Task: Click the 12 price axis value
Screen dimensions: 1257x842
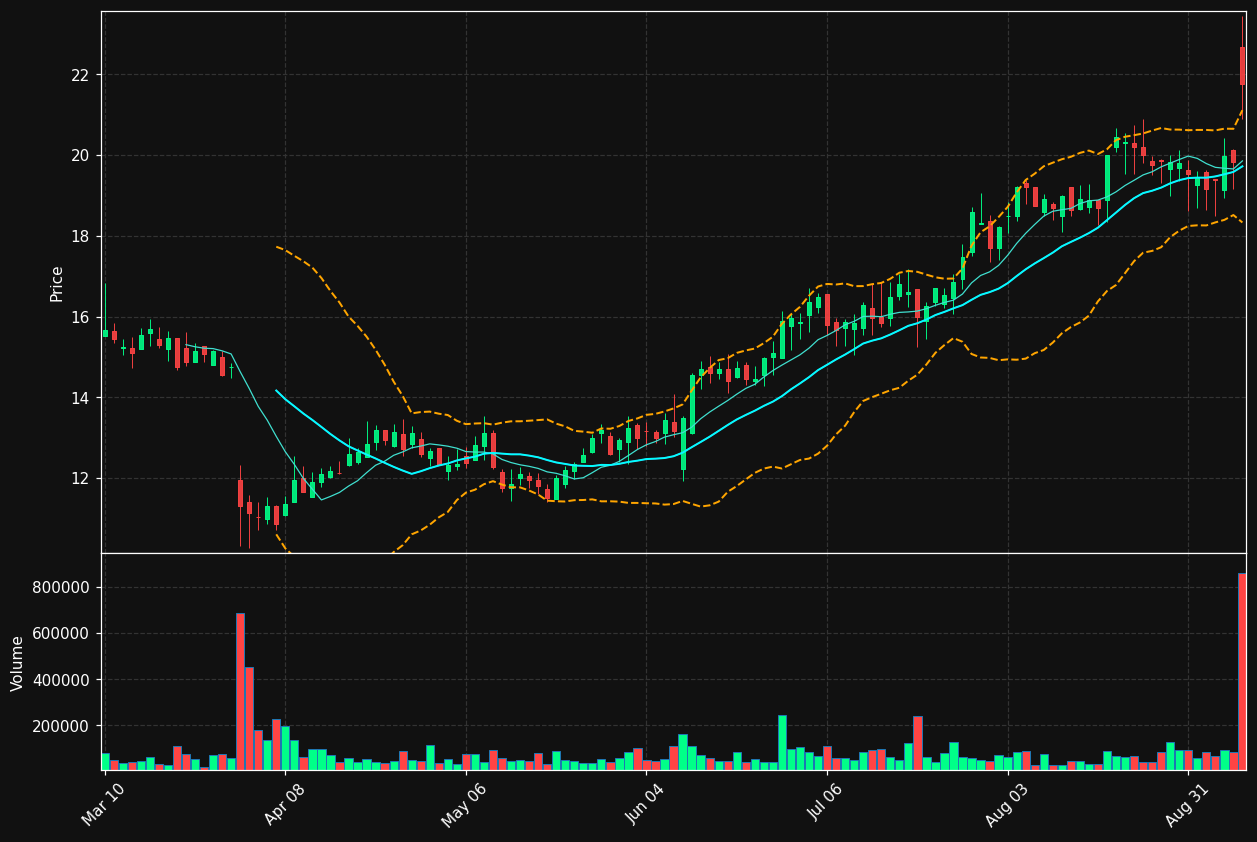Action: 80,479
